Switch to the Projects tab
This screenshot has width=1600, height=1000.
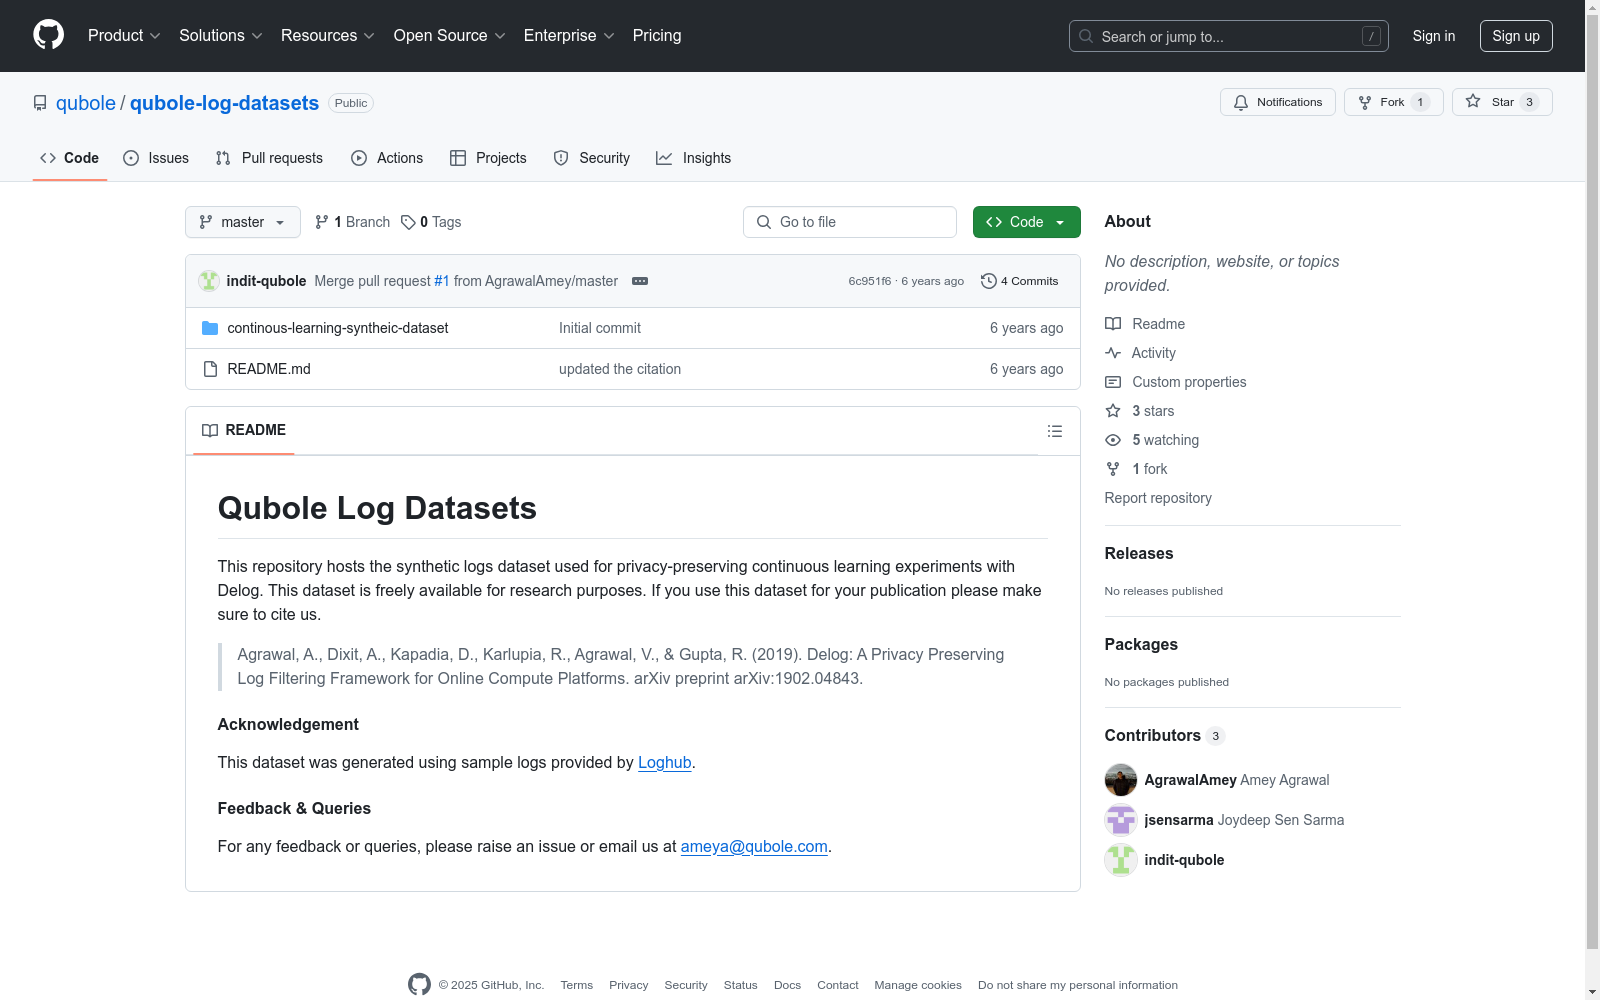coord(488,158)
